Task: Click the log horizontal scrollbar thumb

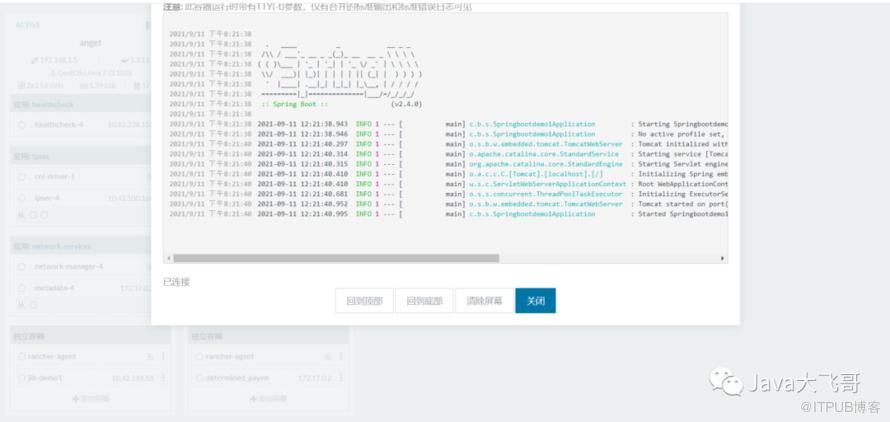Action: click(x=336, y=258)
